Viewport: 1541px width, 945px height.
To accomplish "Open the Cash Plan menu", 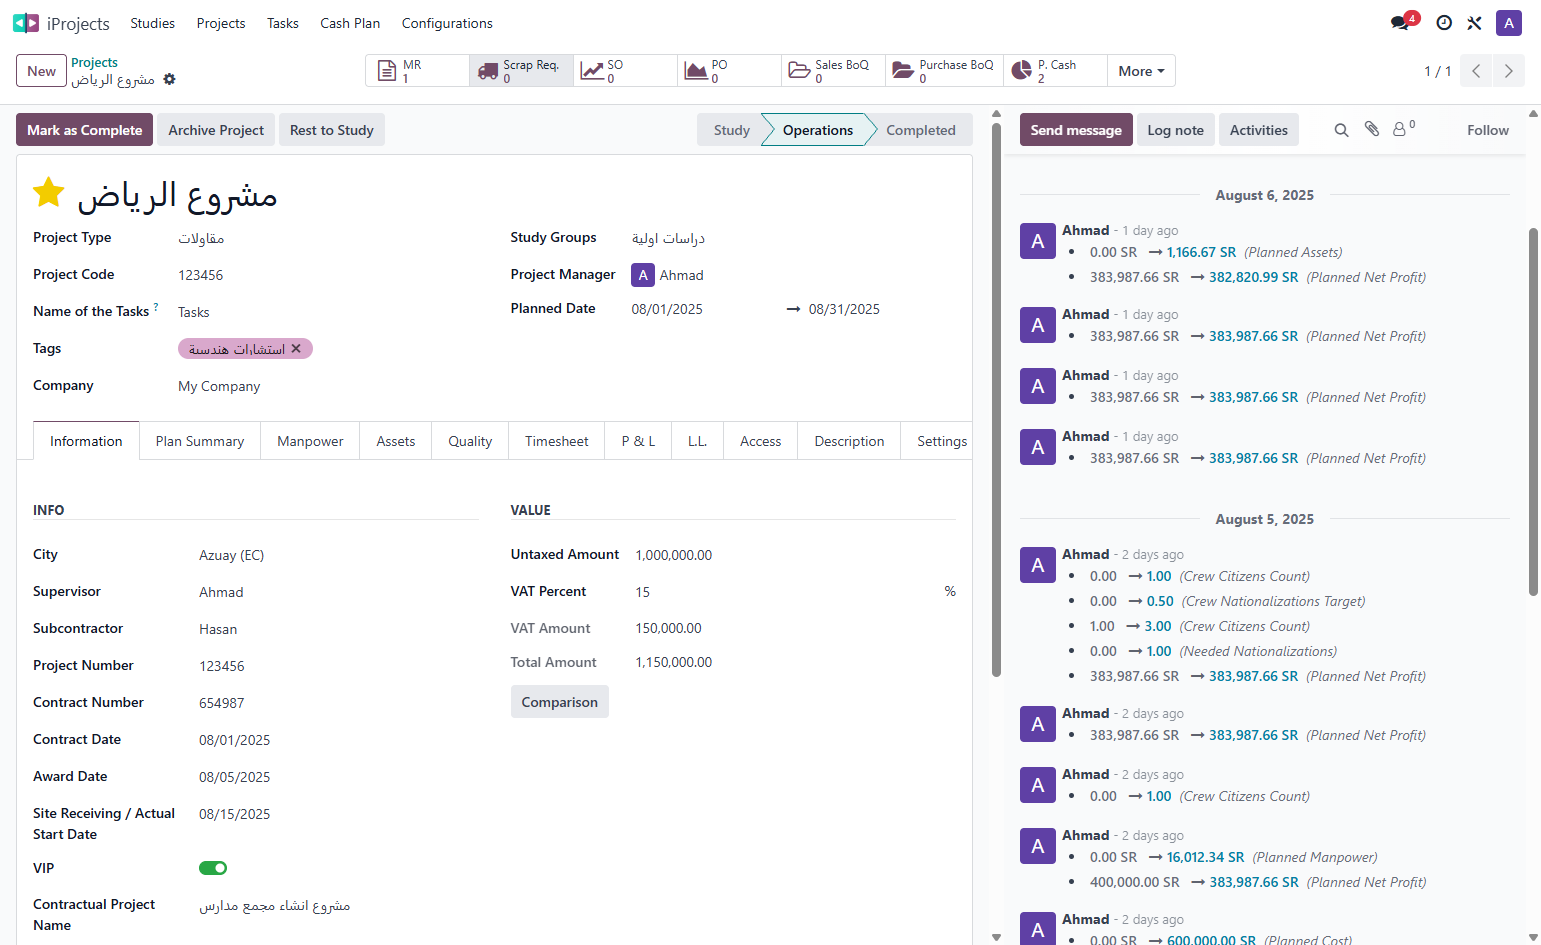I will click(350, 23).
